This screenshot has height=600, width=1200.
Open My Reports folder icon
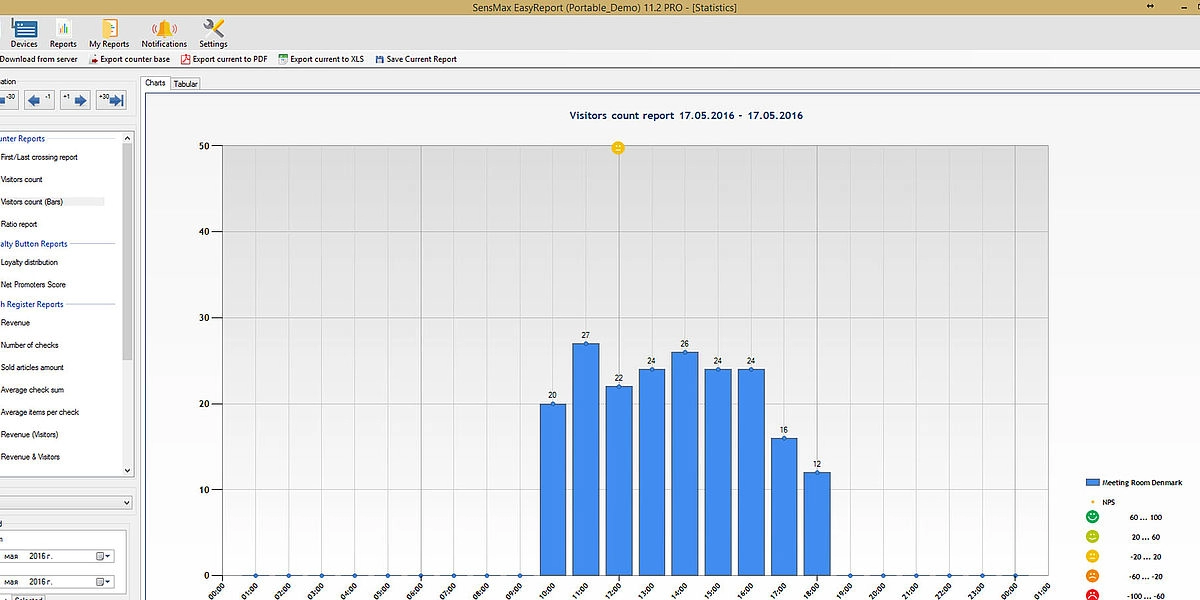click(x=109, y=32)
